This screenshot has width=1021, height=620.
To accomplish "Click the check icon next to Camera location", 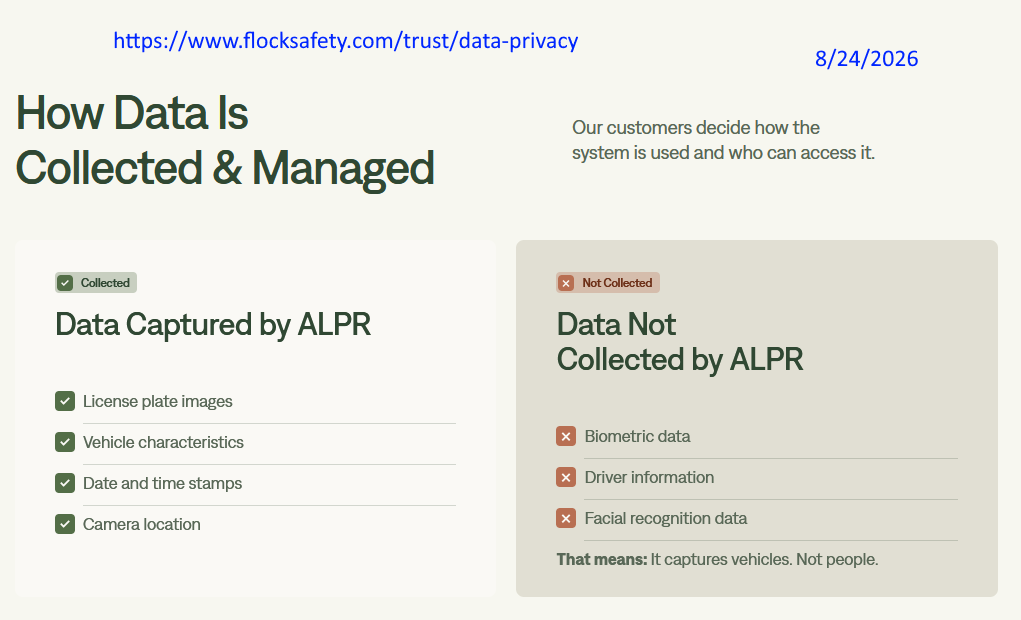I will point(65,524).
